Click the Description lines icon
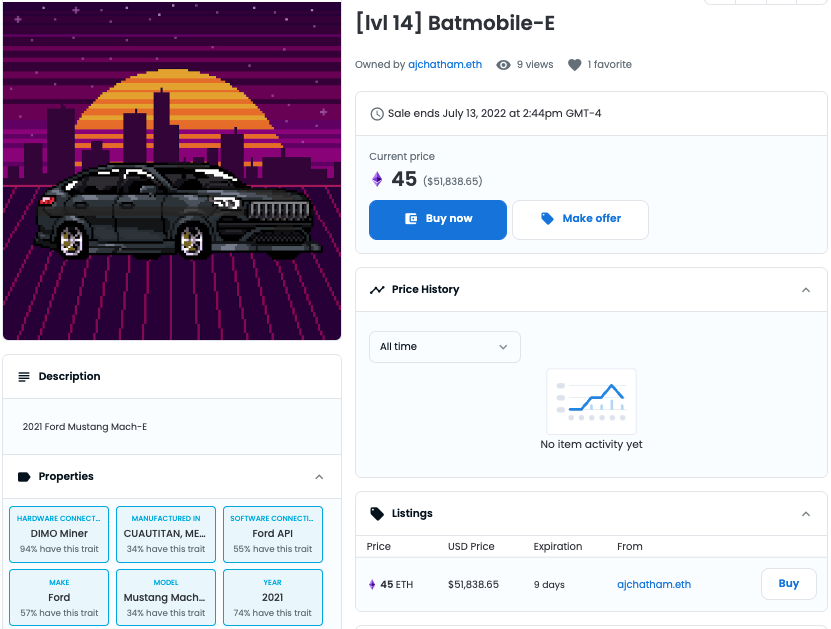This screenshot has height=629, width=831. (x=24, y=377)
